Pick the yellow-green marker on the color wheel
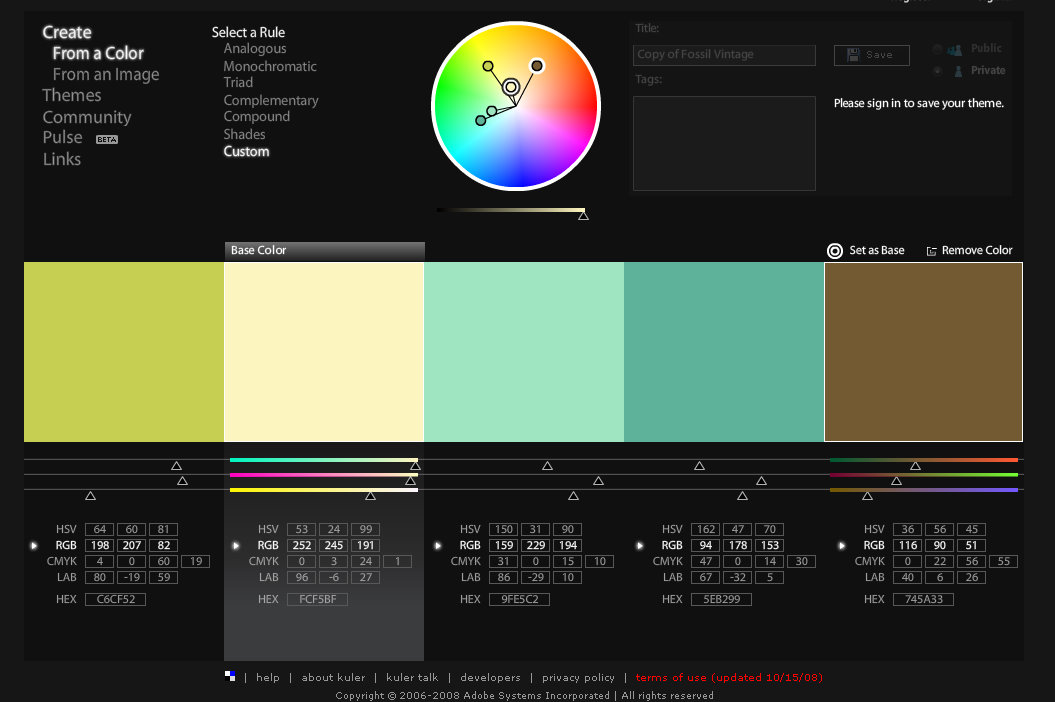 (x=488, y=66)
